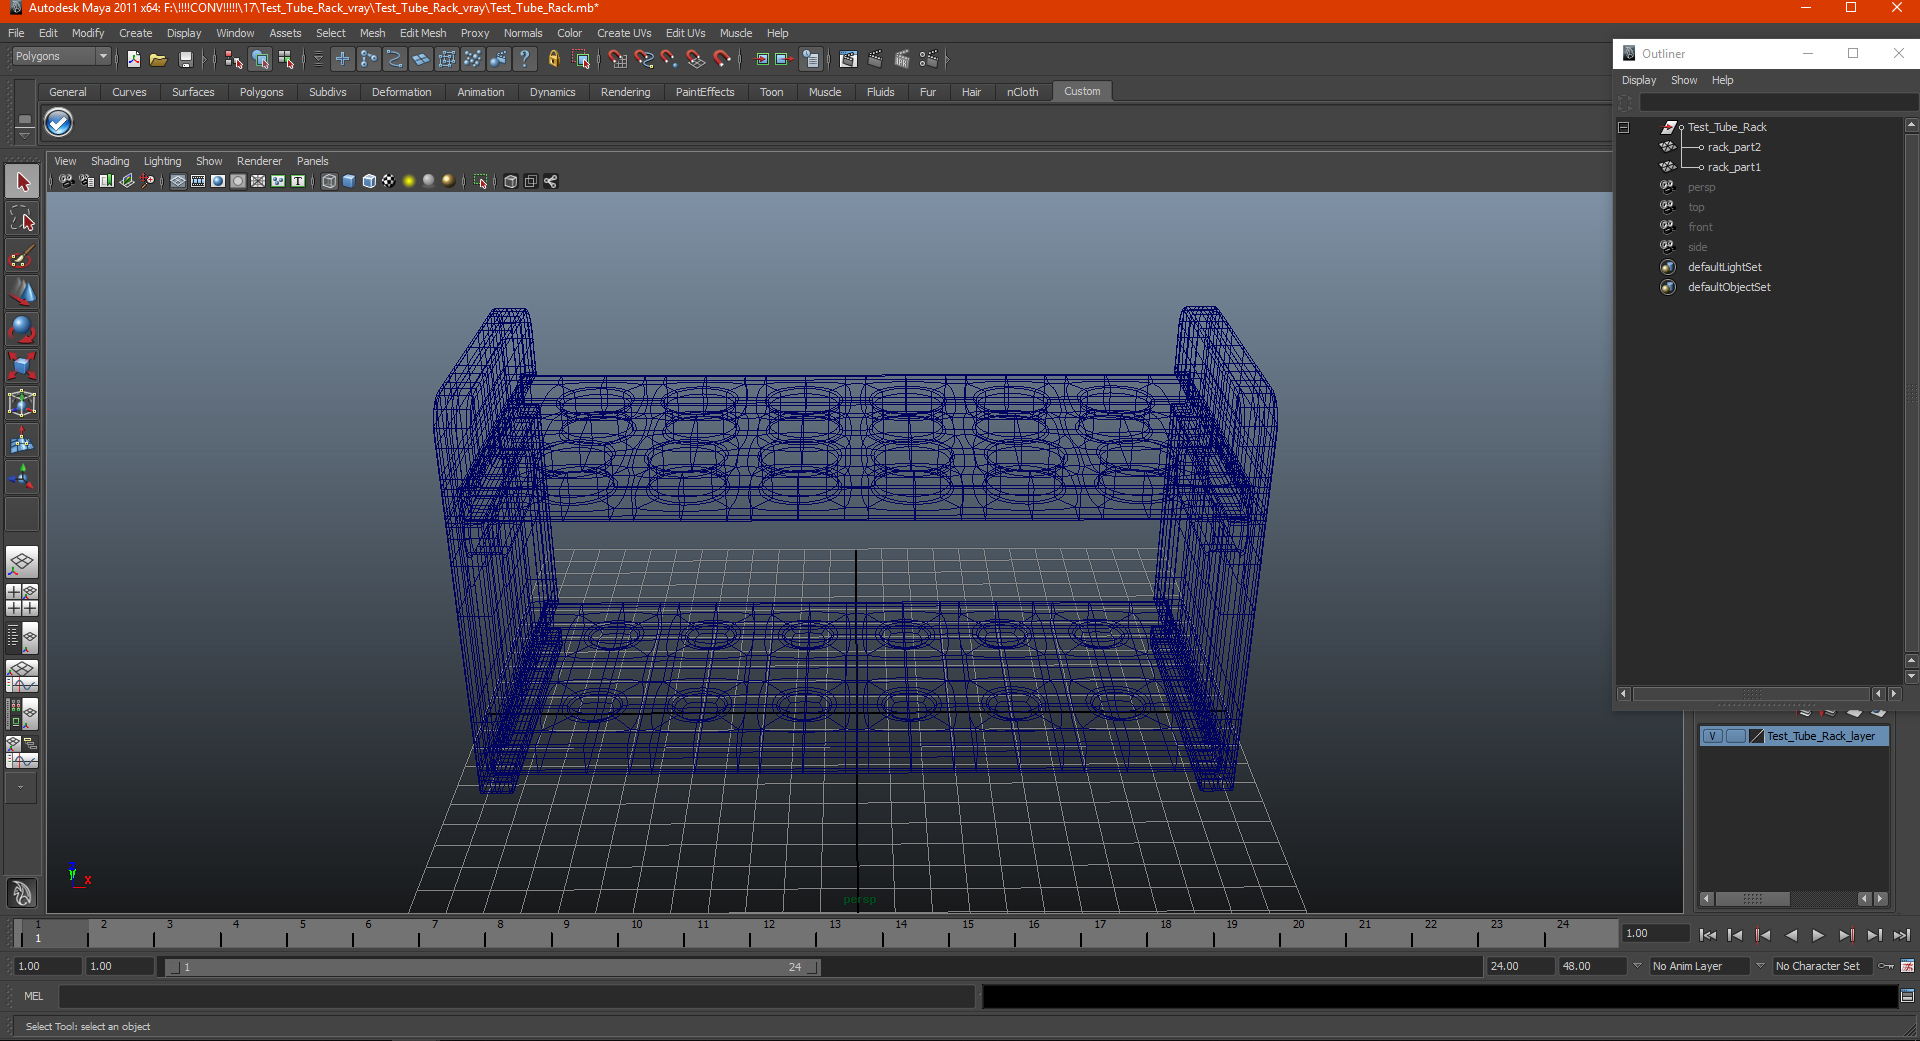This screenshot has width=1920, height=1041.
Task: Toggle select by object type mode
Action: pyautogui.click(x=260, y=59)
